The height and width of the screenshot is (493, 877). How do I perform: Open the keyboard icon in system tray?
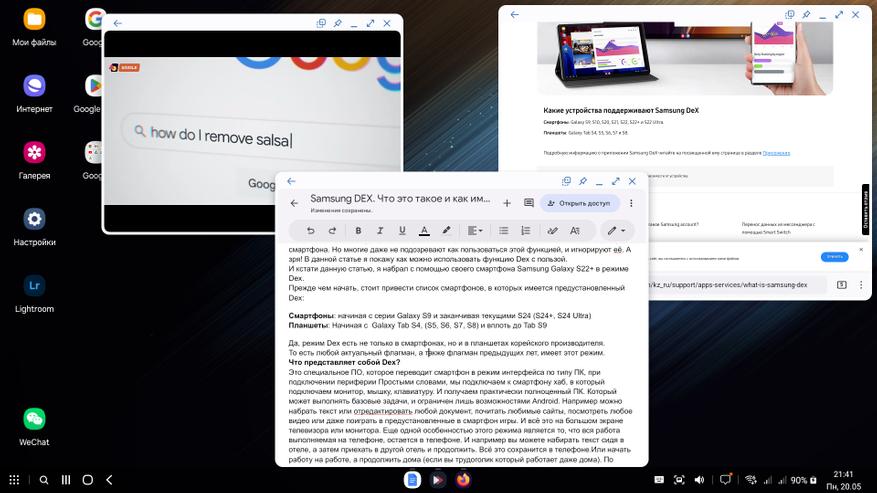click(x=659, y=480)
